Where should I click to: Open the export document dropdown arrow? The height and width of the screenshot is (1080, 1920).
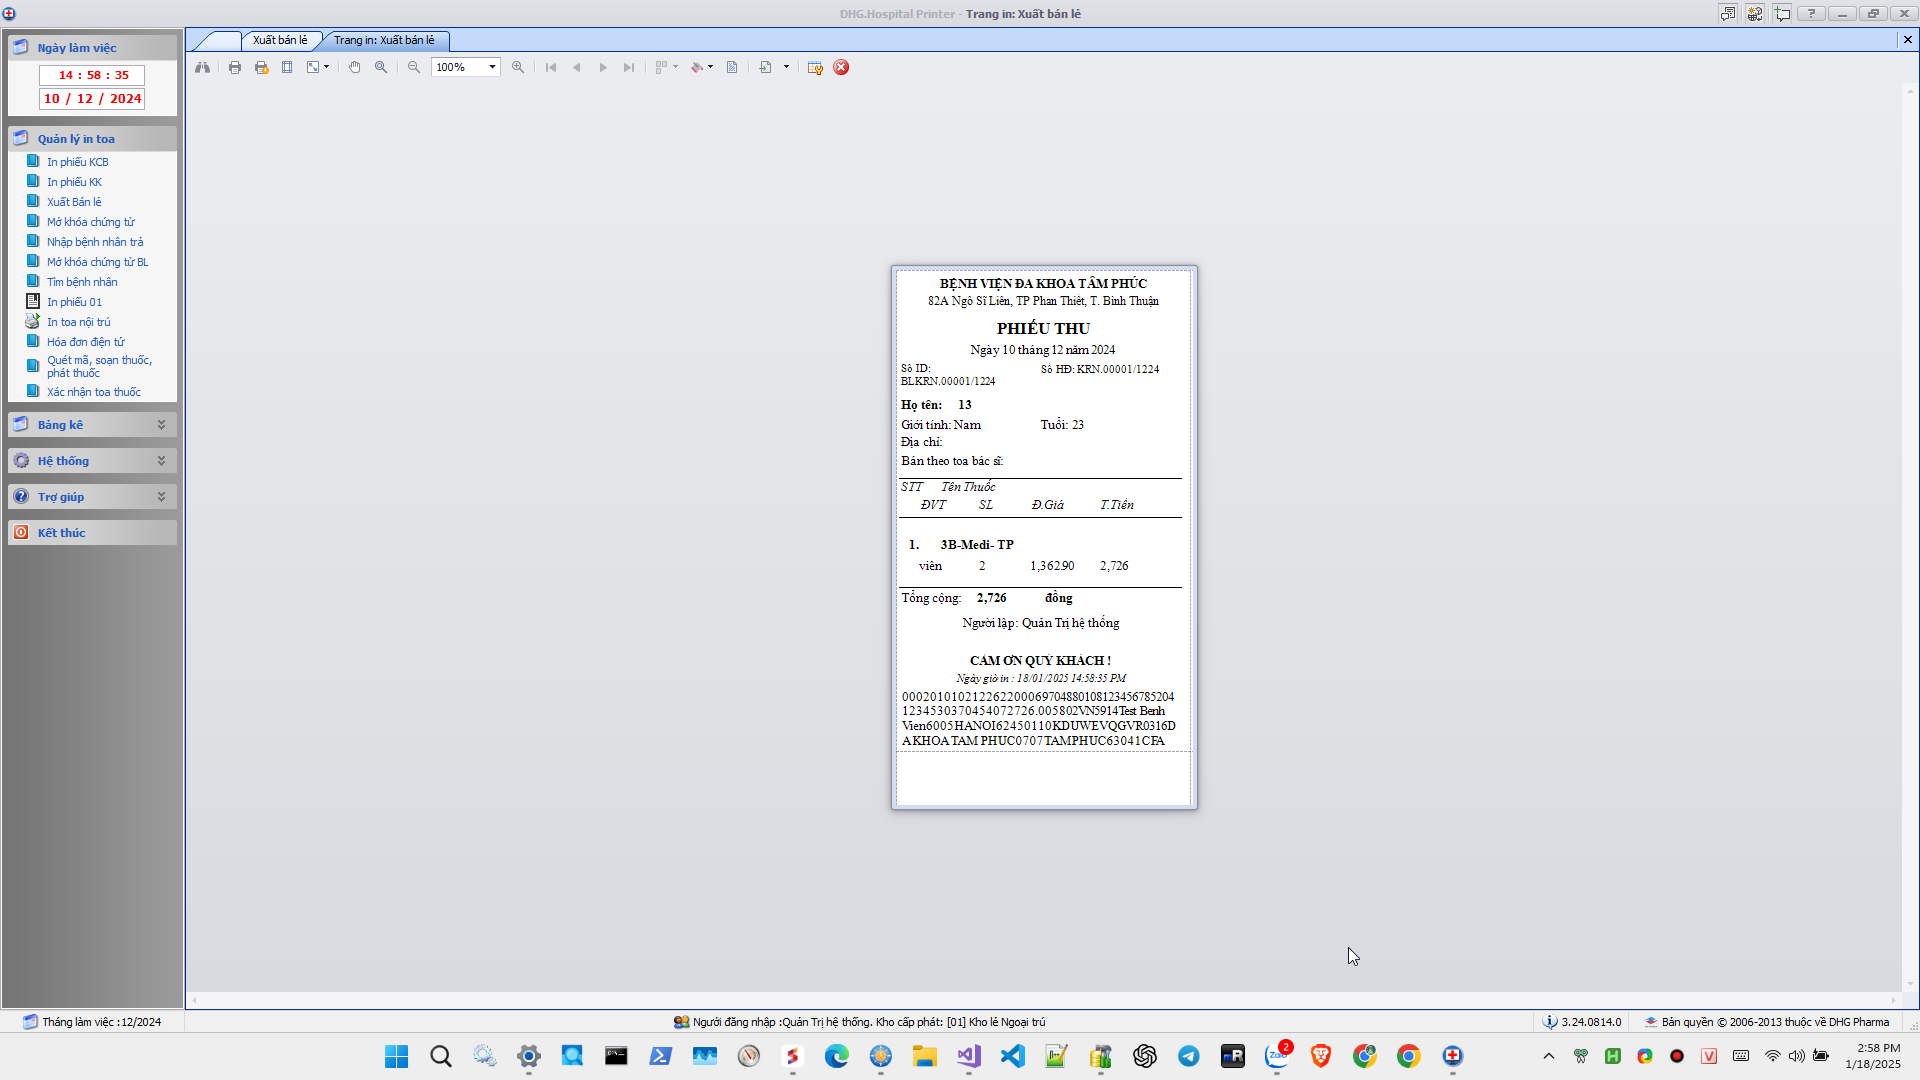click(786, 67)
